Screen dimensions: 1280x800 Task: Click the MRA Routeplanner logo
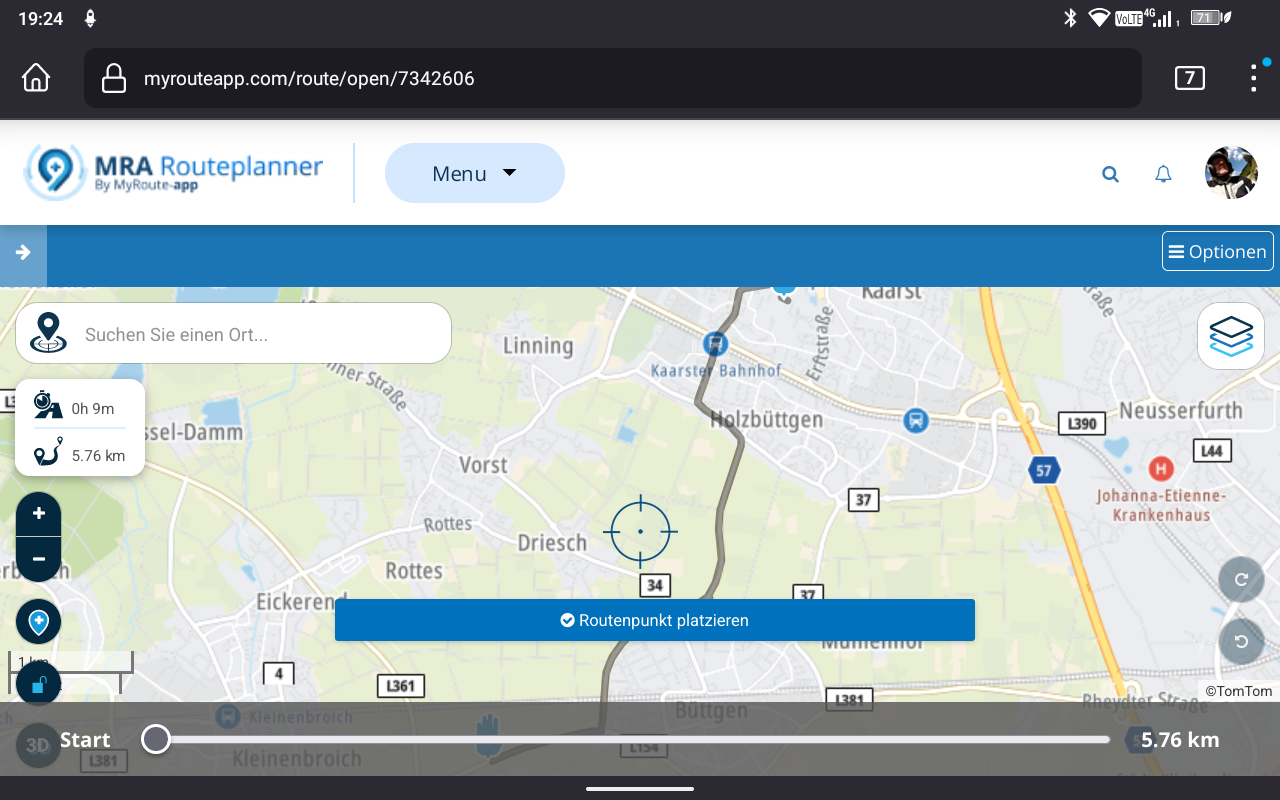coord(174,172)
